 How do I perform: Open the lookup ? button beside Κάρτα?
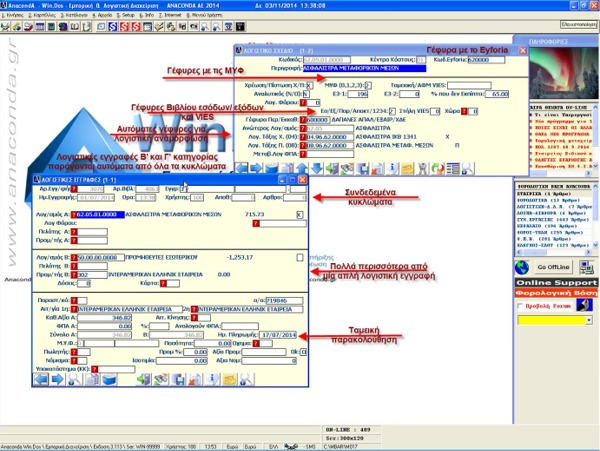pyautogui.click(x=163, y=283)
